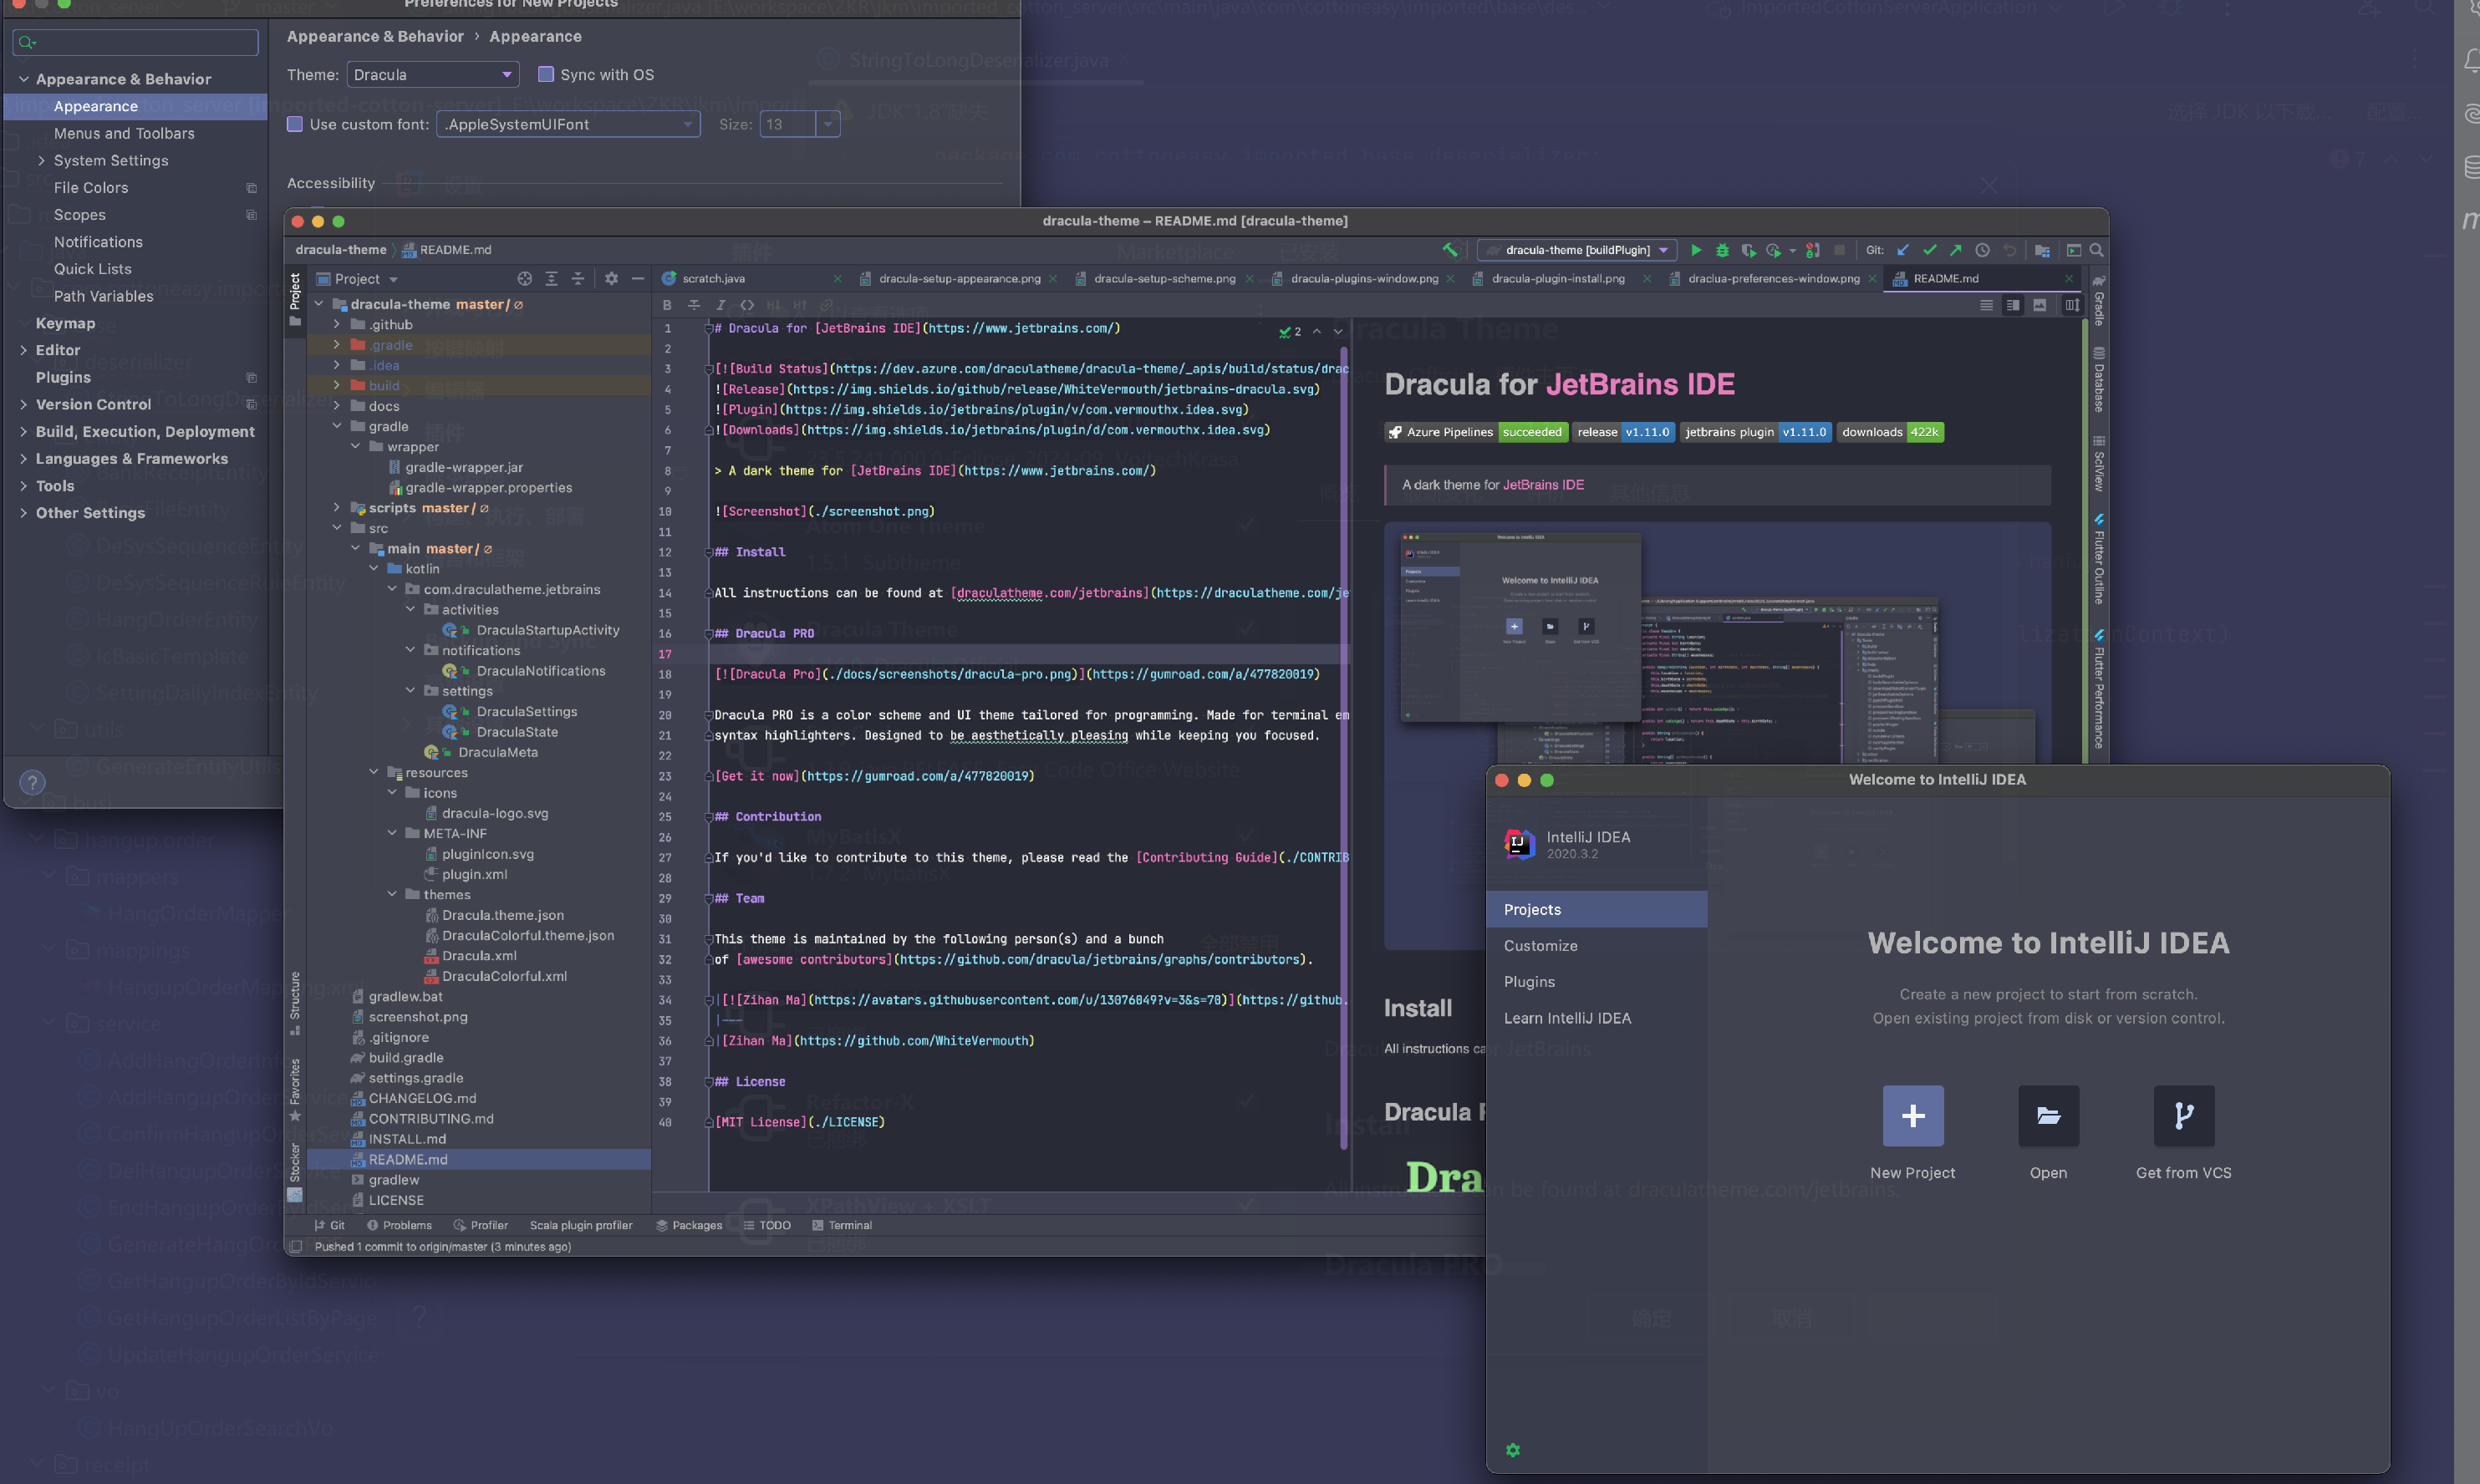Click the New Project plus icon
This screenshot has width=2480, height=1484.
[x=1912, y=1115]
